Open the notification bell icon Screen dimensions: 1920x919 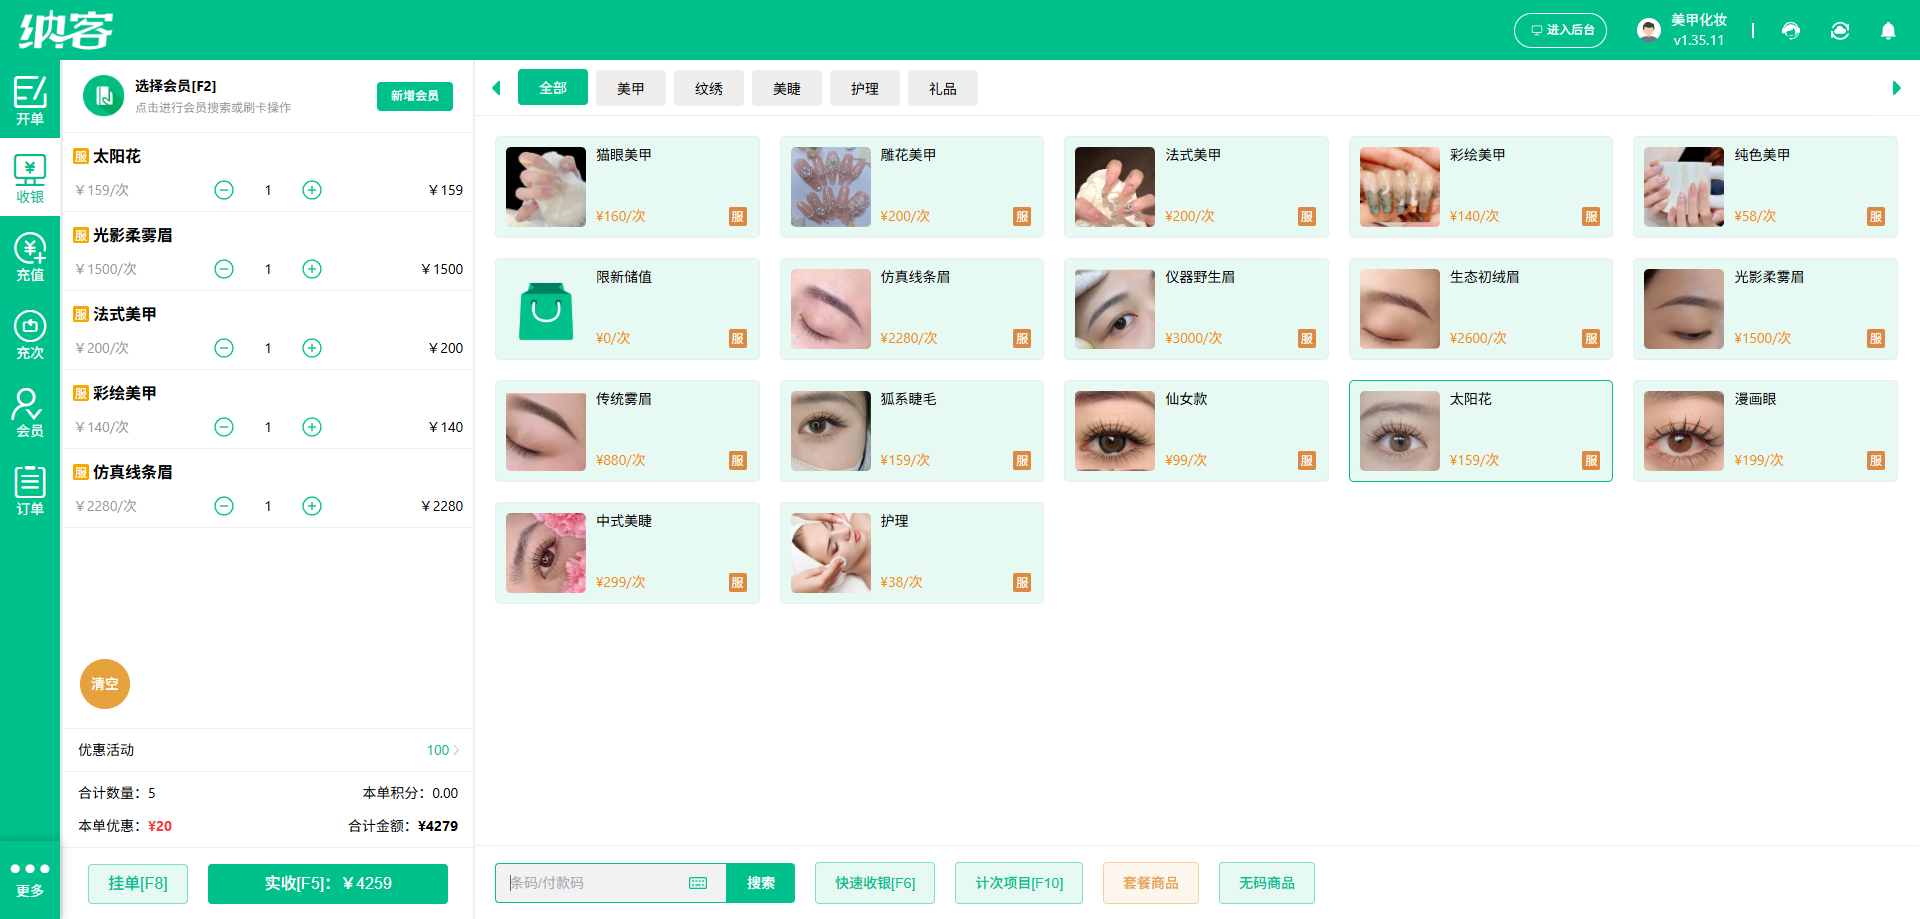coord(1888,30)
